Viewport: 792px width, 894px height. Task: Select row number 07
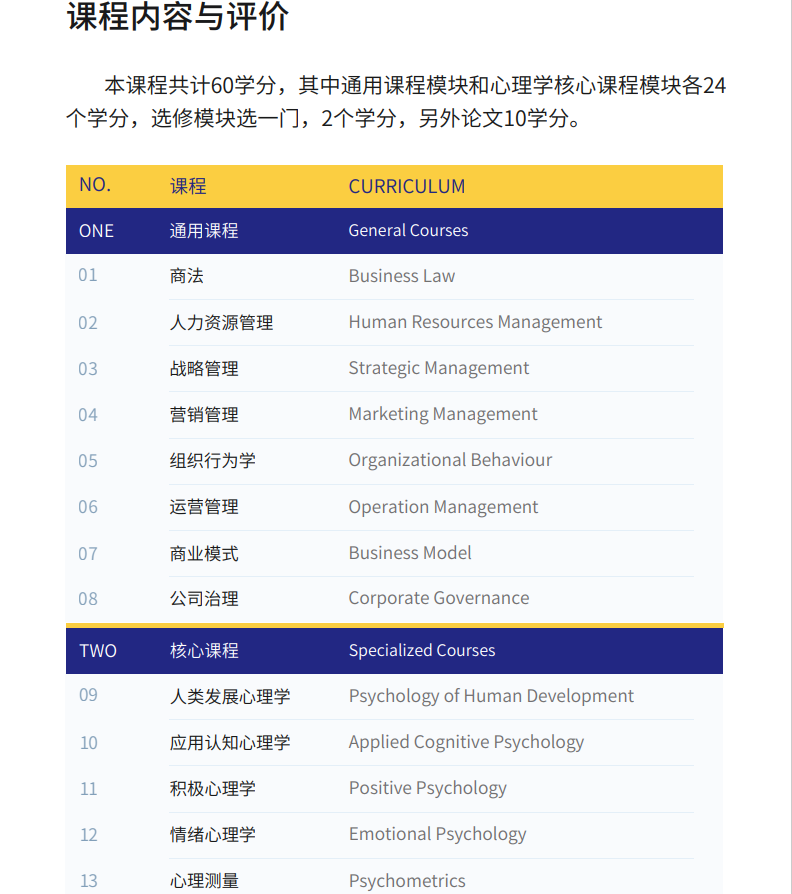click(x=88, y=554)
